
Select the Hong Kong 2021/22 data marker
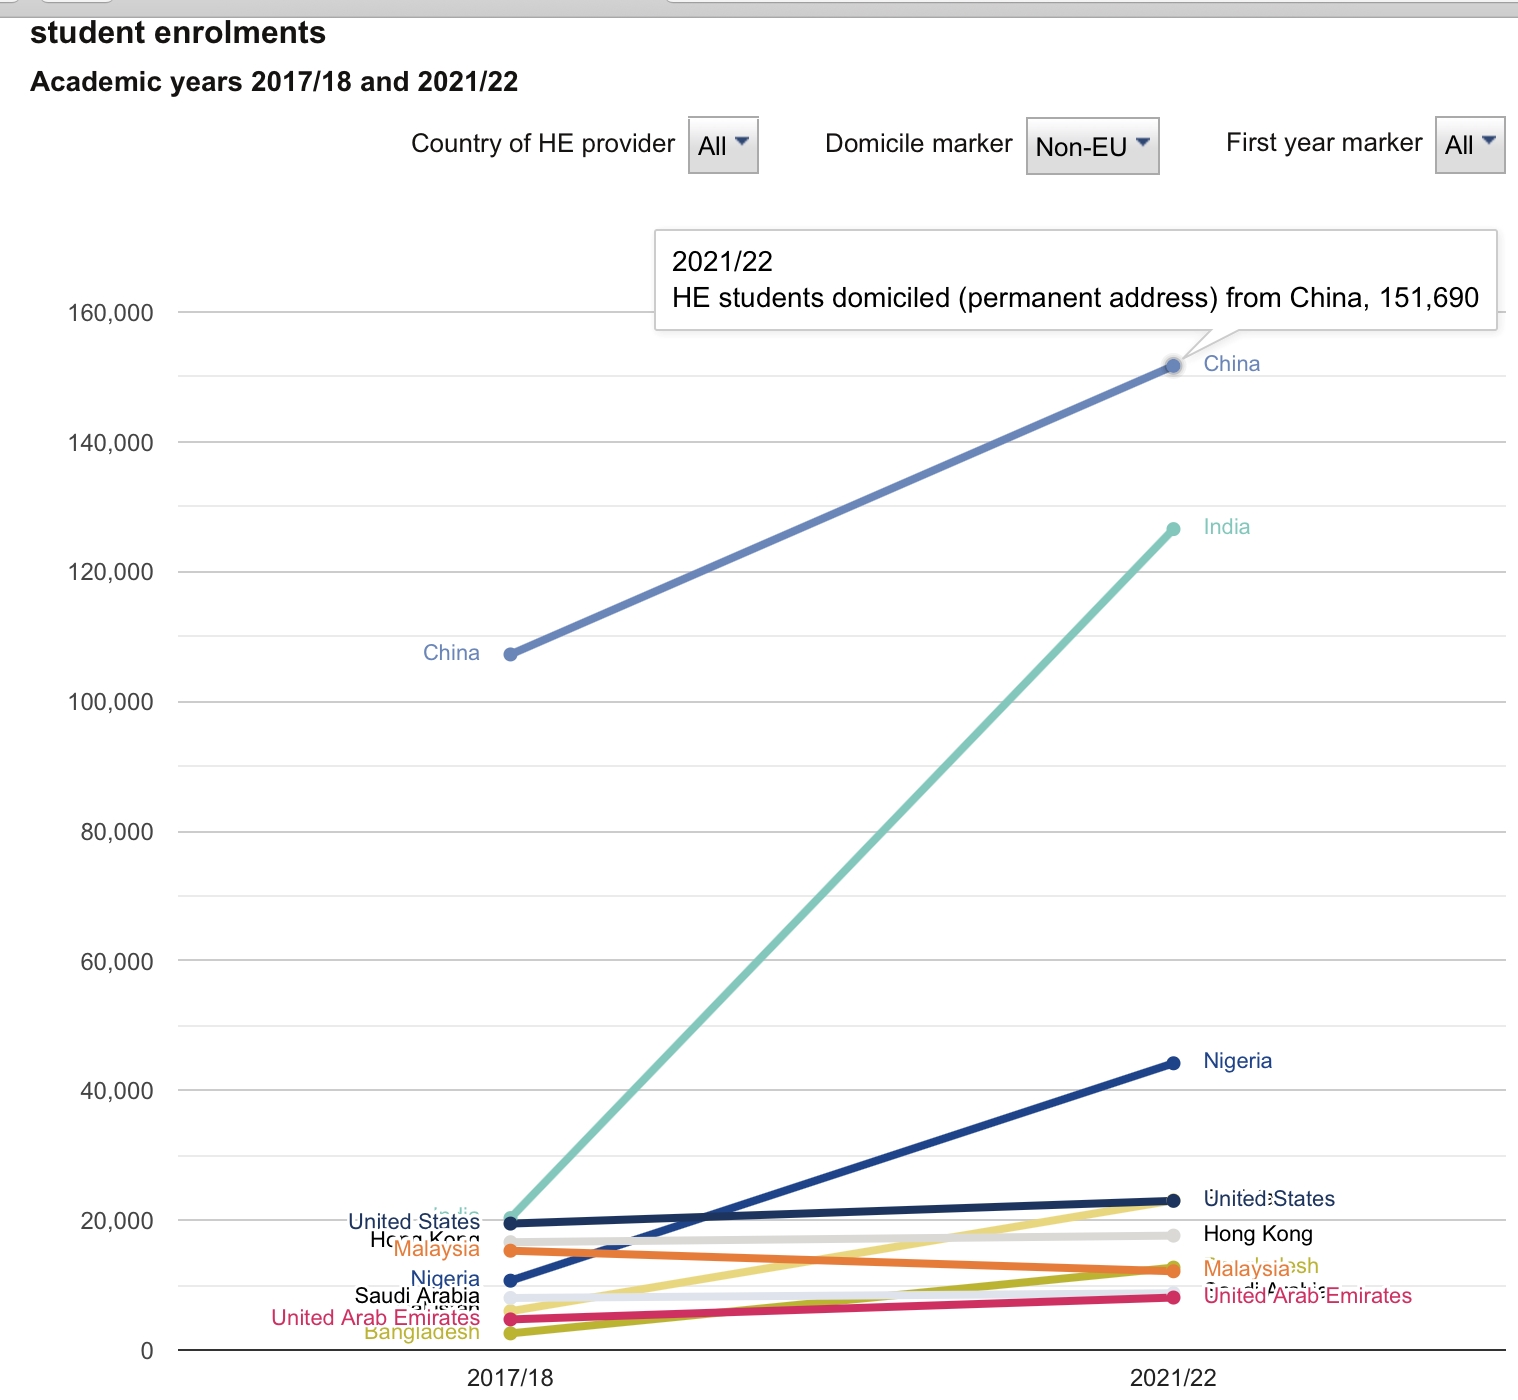coord(1171,1234)
